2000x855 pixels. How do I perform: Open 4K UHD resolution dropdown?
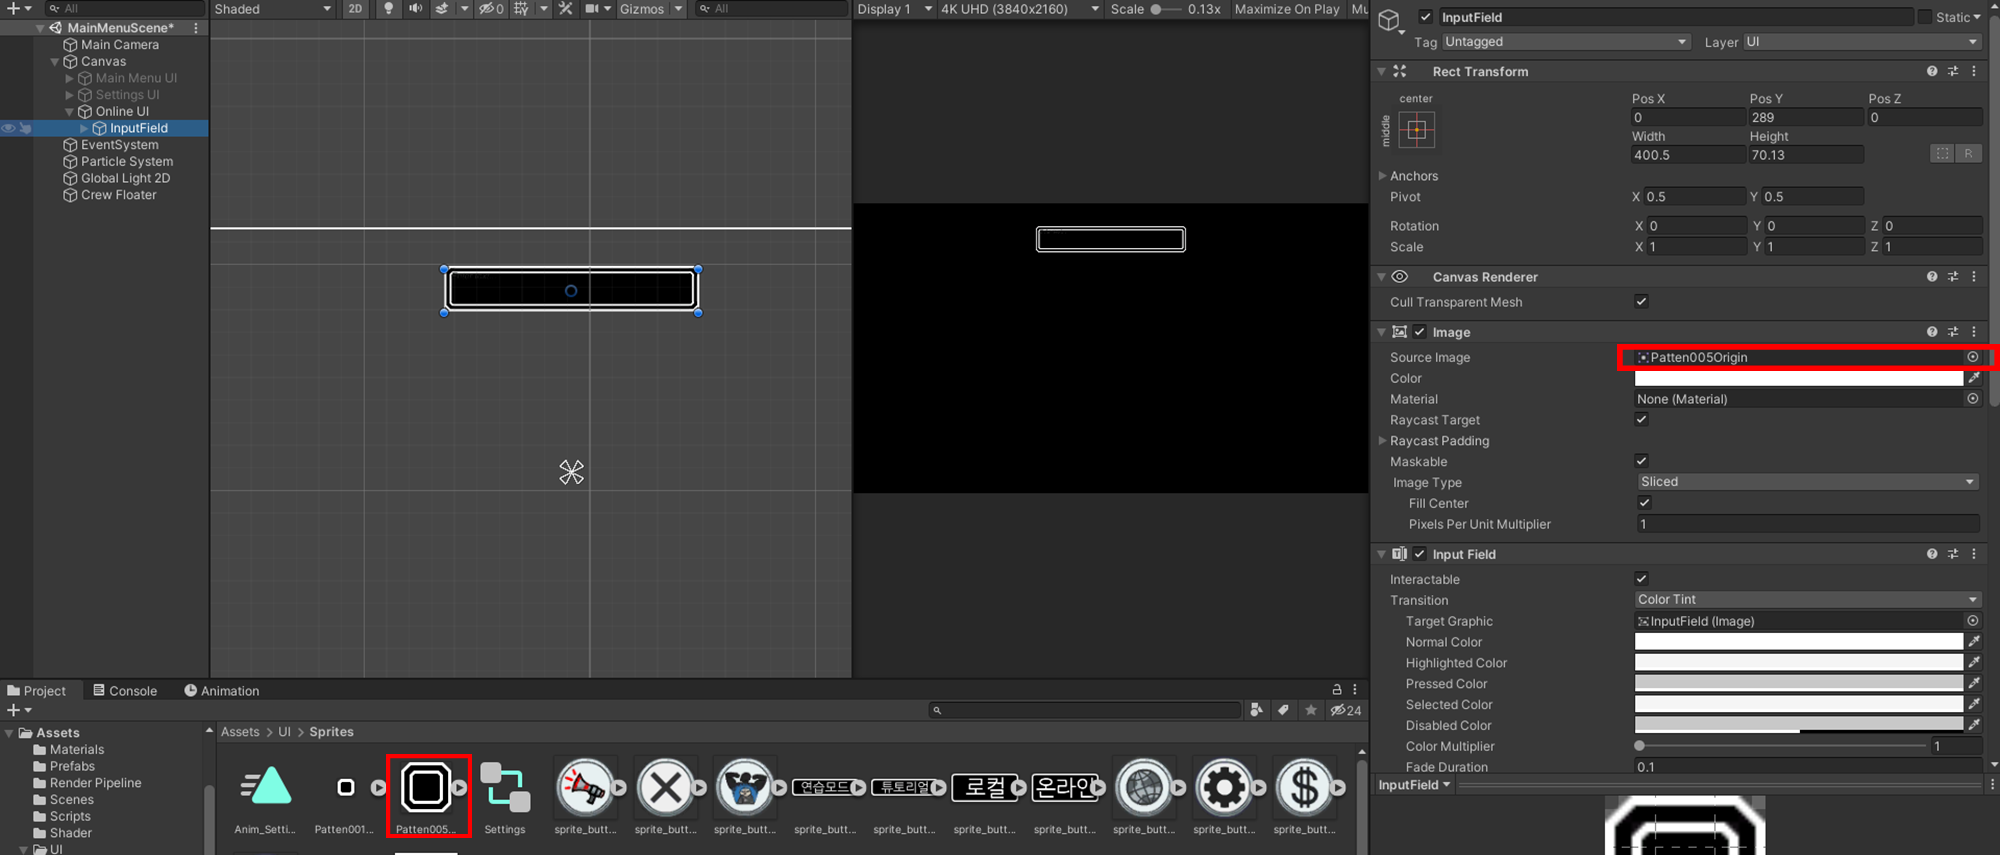(x=1020, y=9)
